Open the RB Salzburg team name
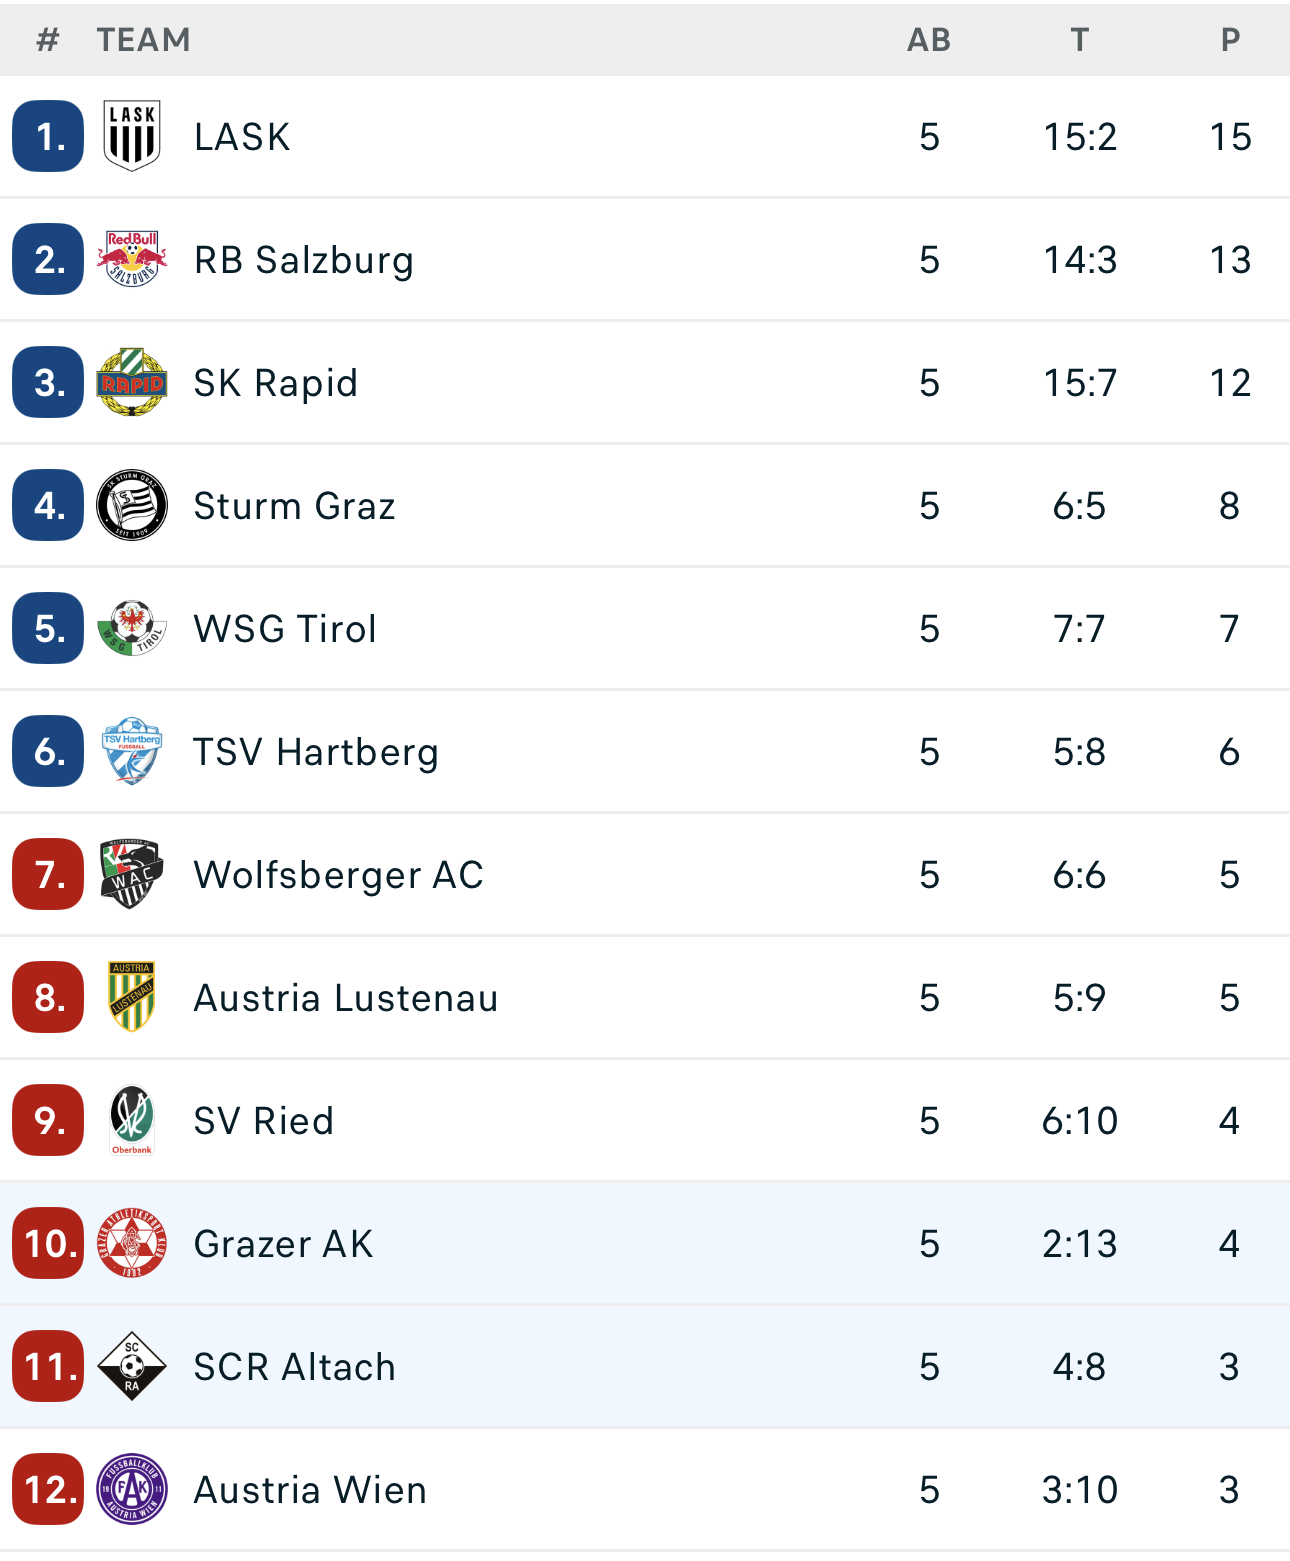 pyautogui.click(x=304, y=260)
